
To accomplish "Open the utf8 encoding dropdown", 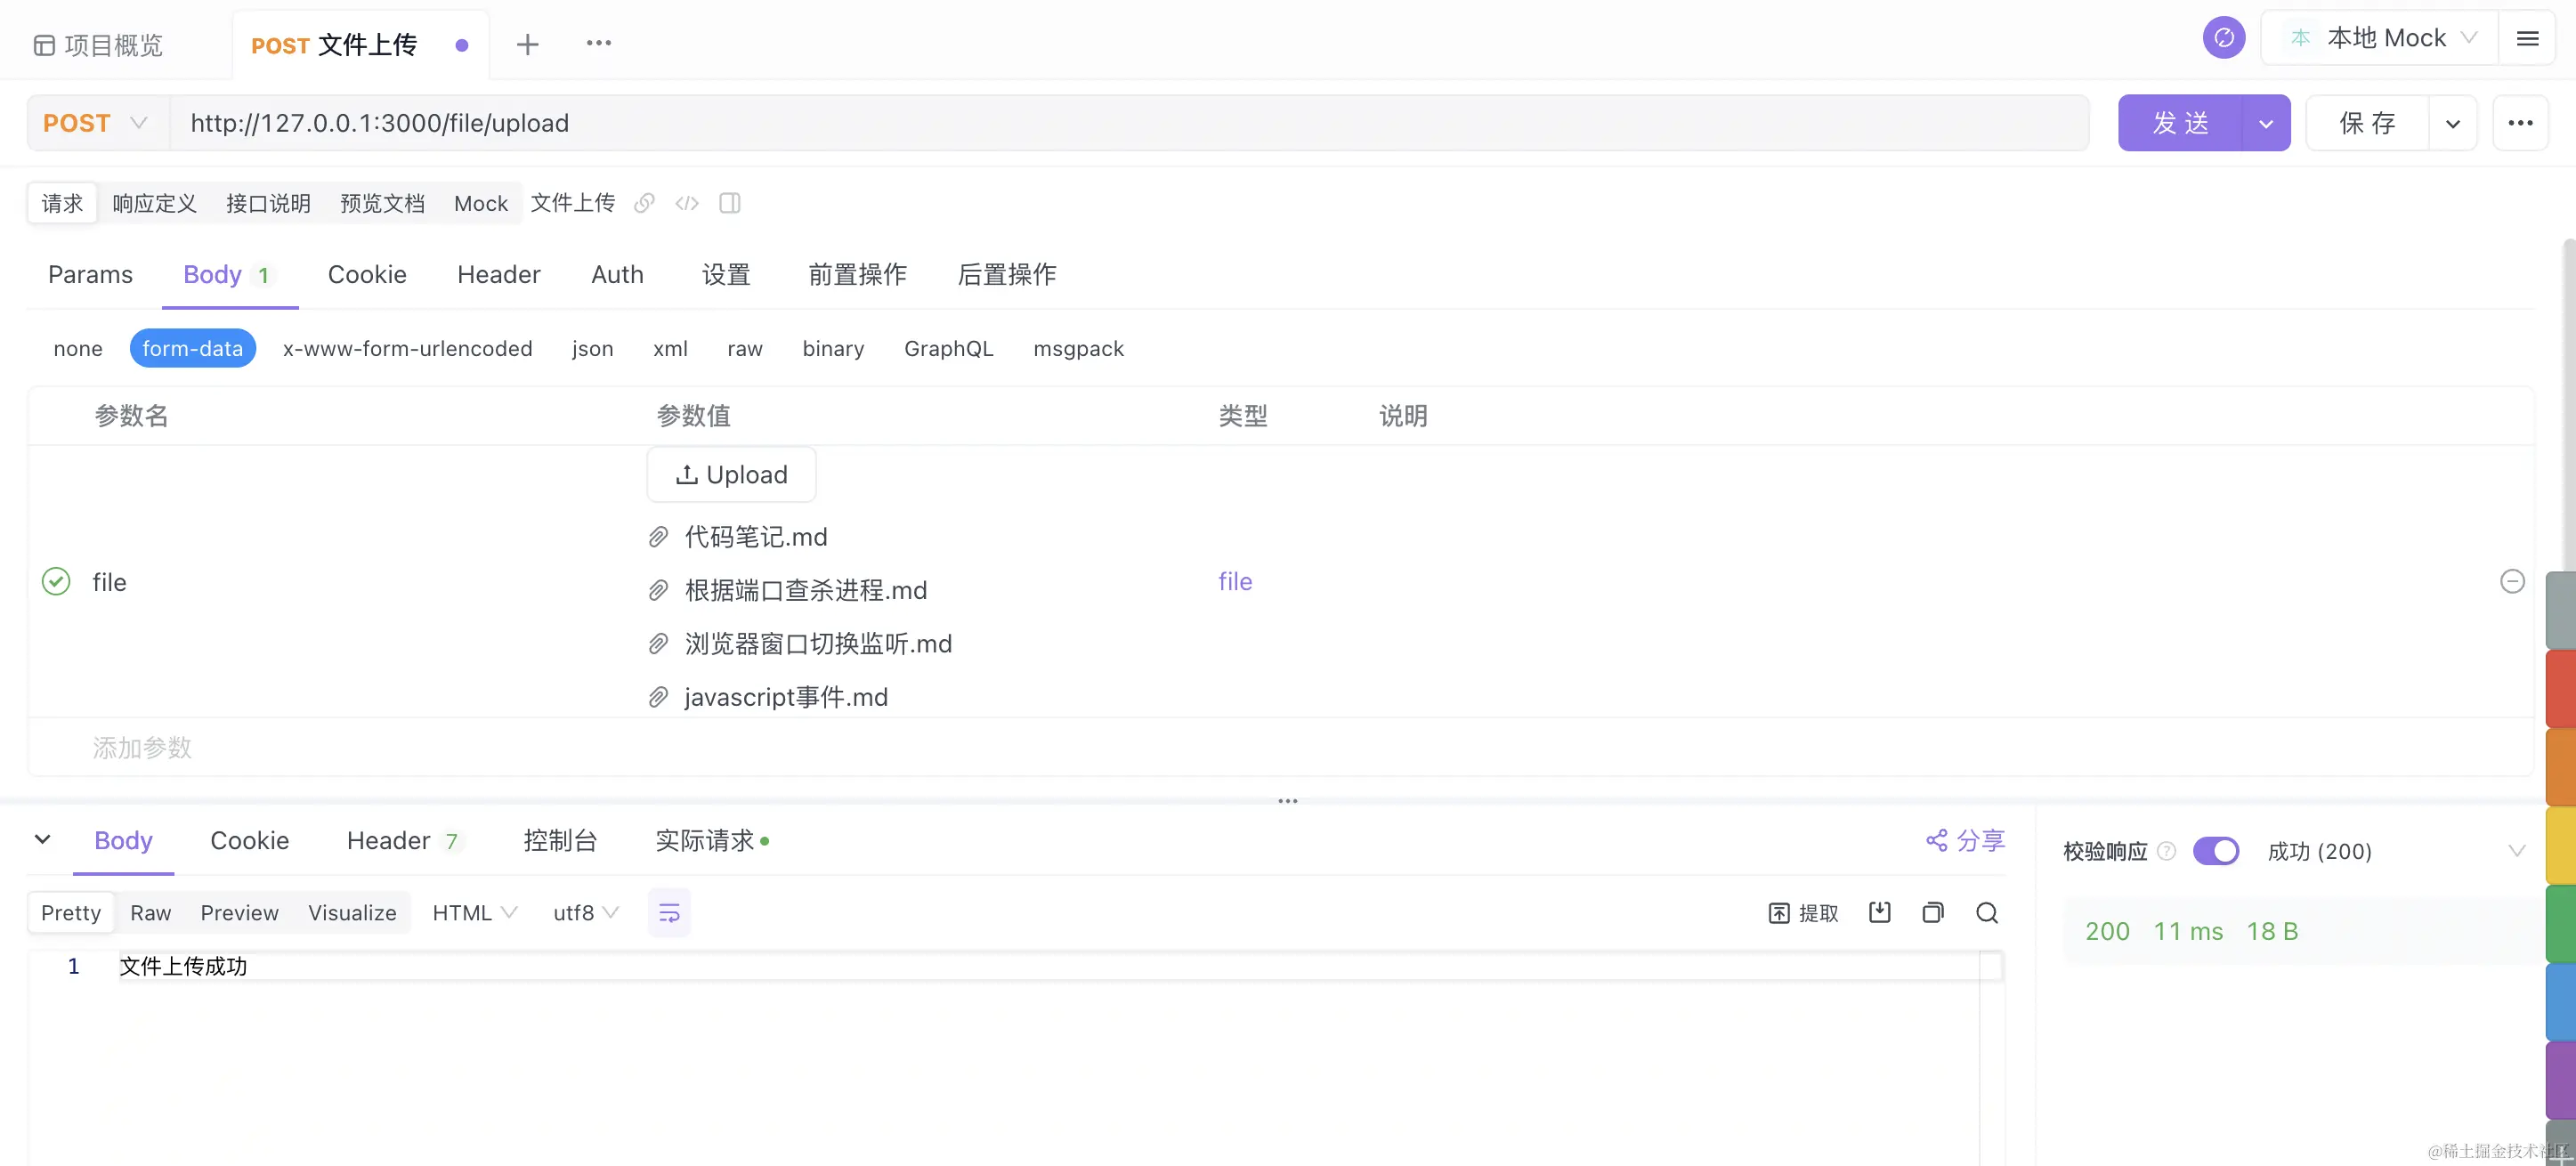I will click(585, 912).
